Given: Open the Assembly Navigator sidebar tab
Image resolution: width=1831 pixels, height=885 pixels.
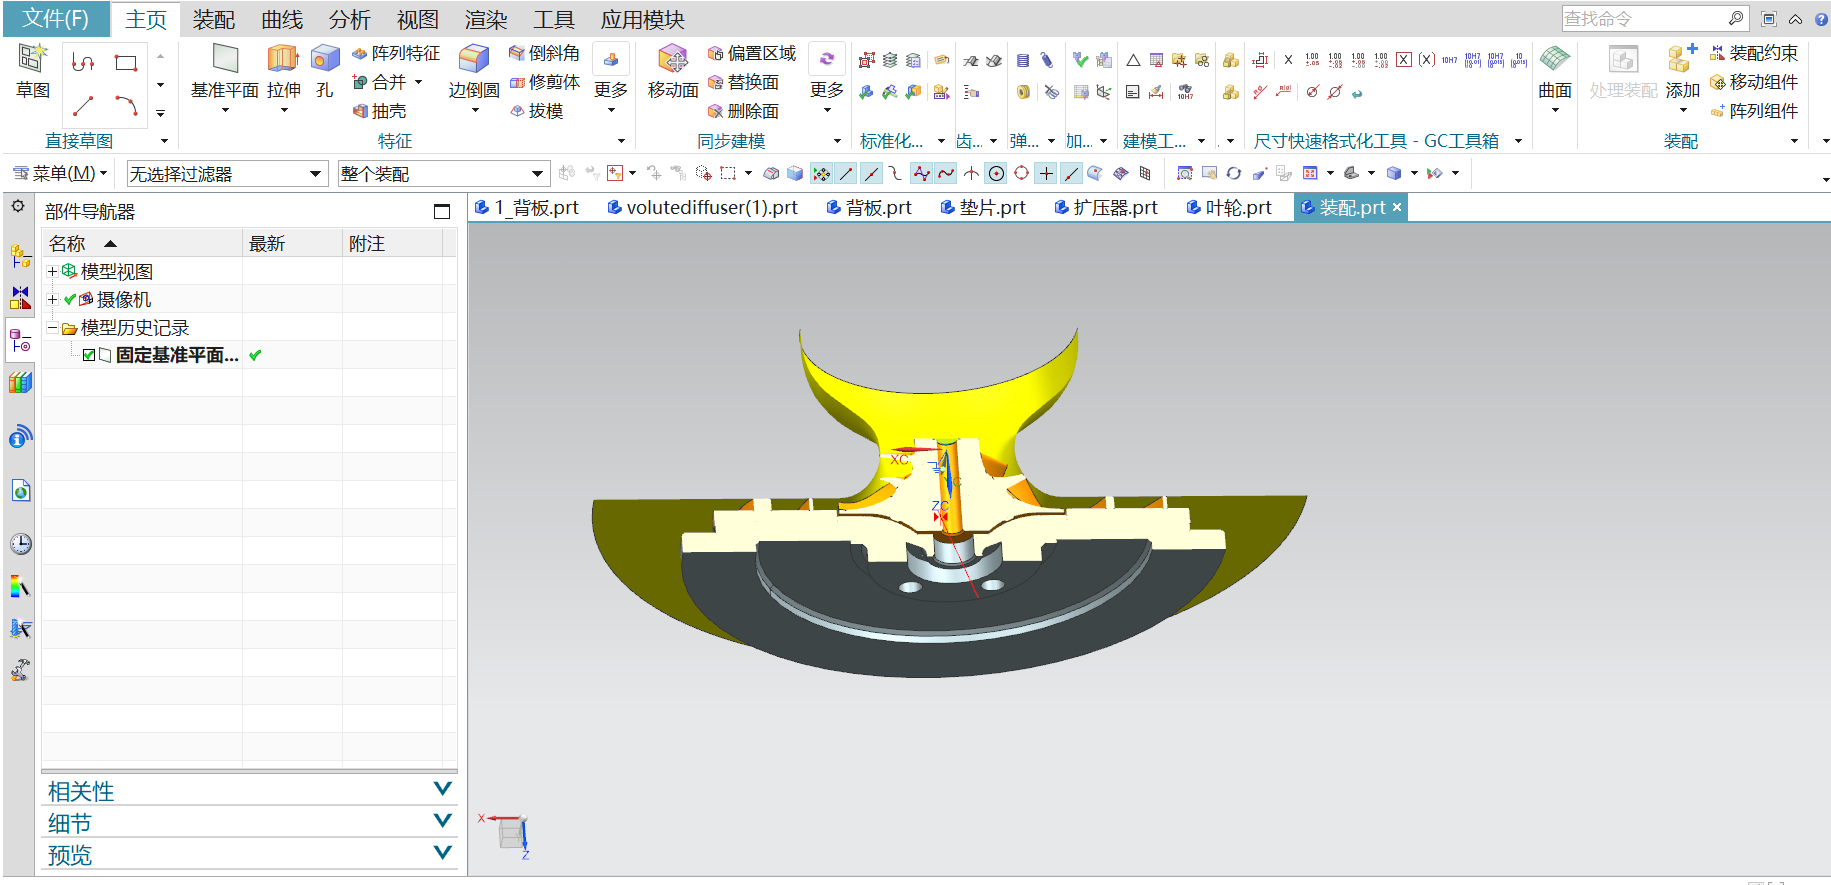Looking at the screenshot, I should pyautogui.click(x=20, y=256).
